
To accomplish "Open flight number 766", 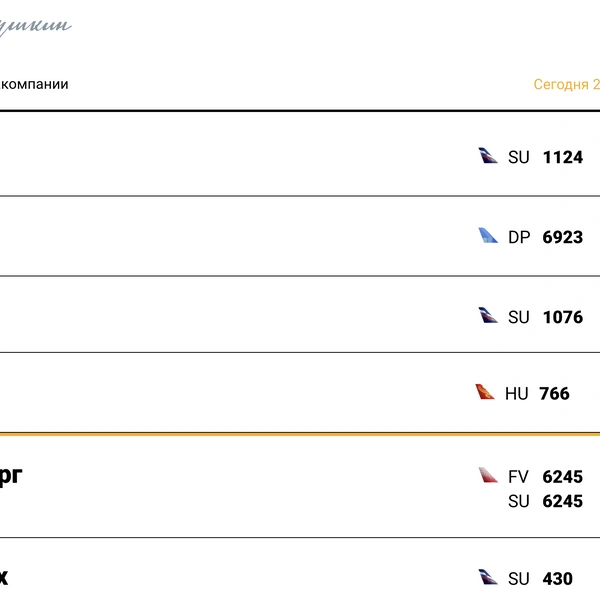I will [554, 394].
